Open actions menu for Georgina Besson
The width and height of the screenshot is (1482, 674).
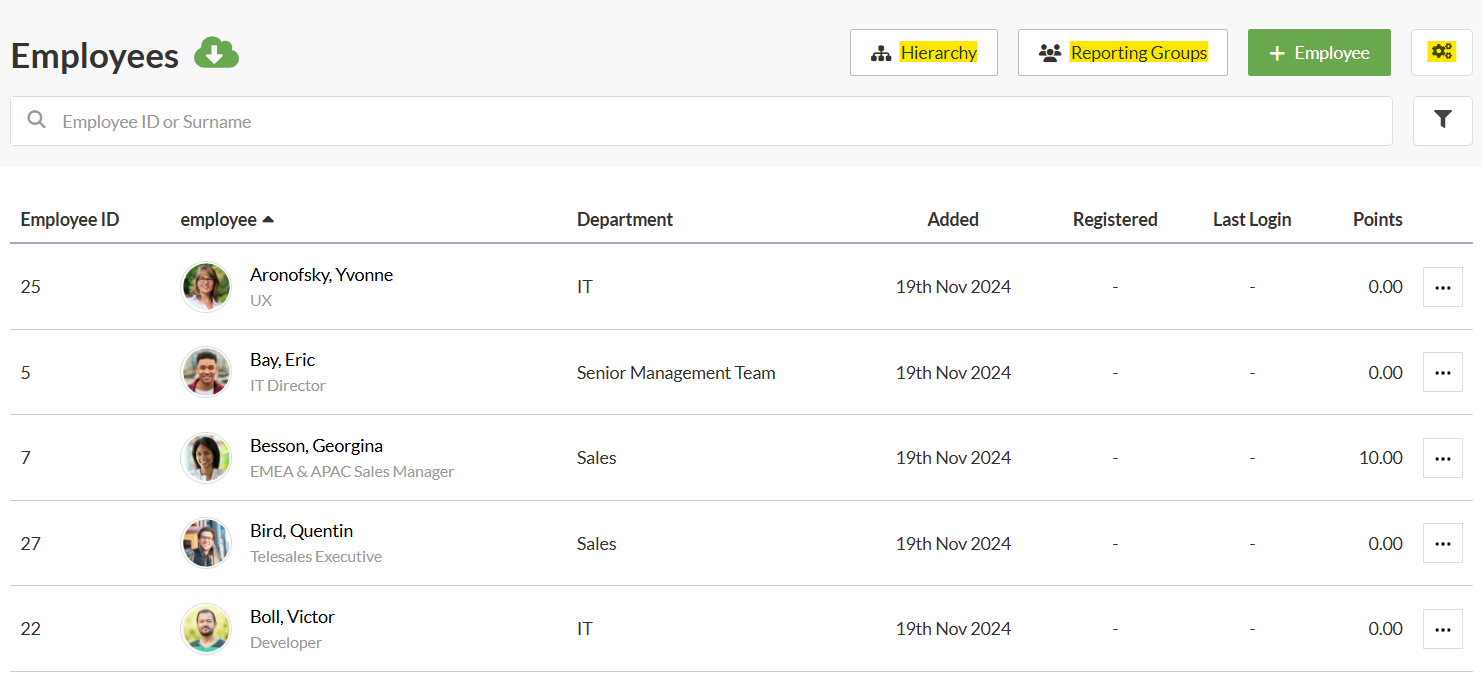1442,458
